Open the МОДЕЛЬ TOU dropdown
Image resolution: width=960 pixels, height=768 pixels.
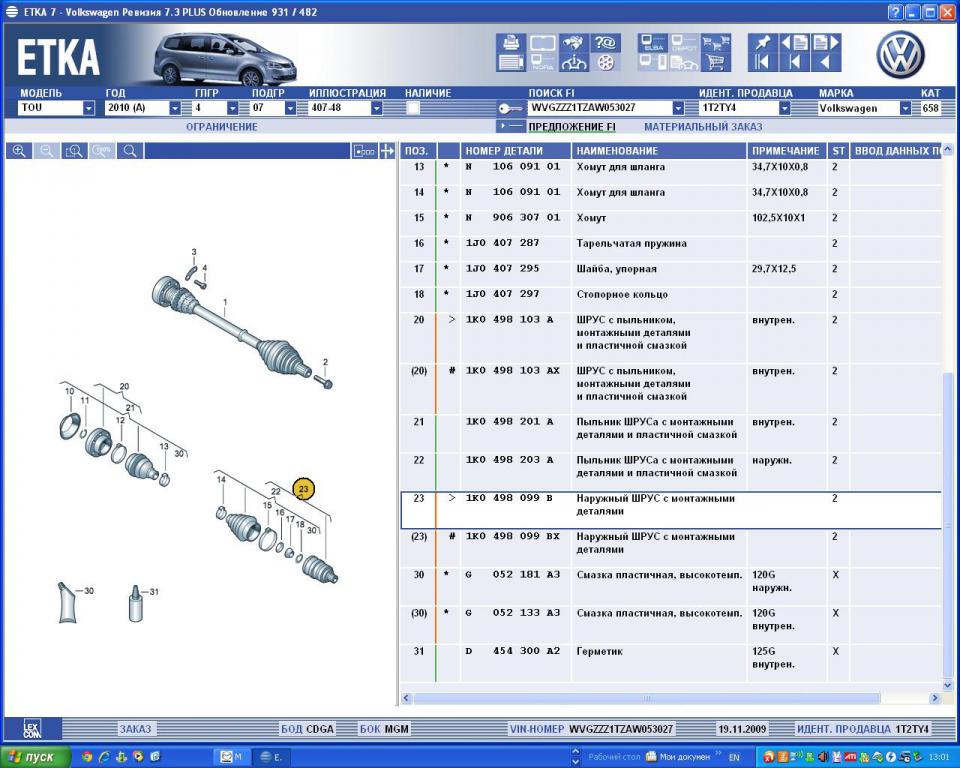[89, 108]
